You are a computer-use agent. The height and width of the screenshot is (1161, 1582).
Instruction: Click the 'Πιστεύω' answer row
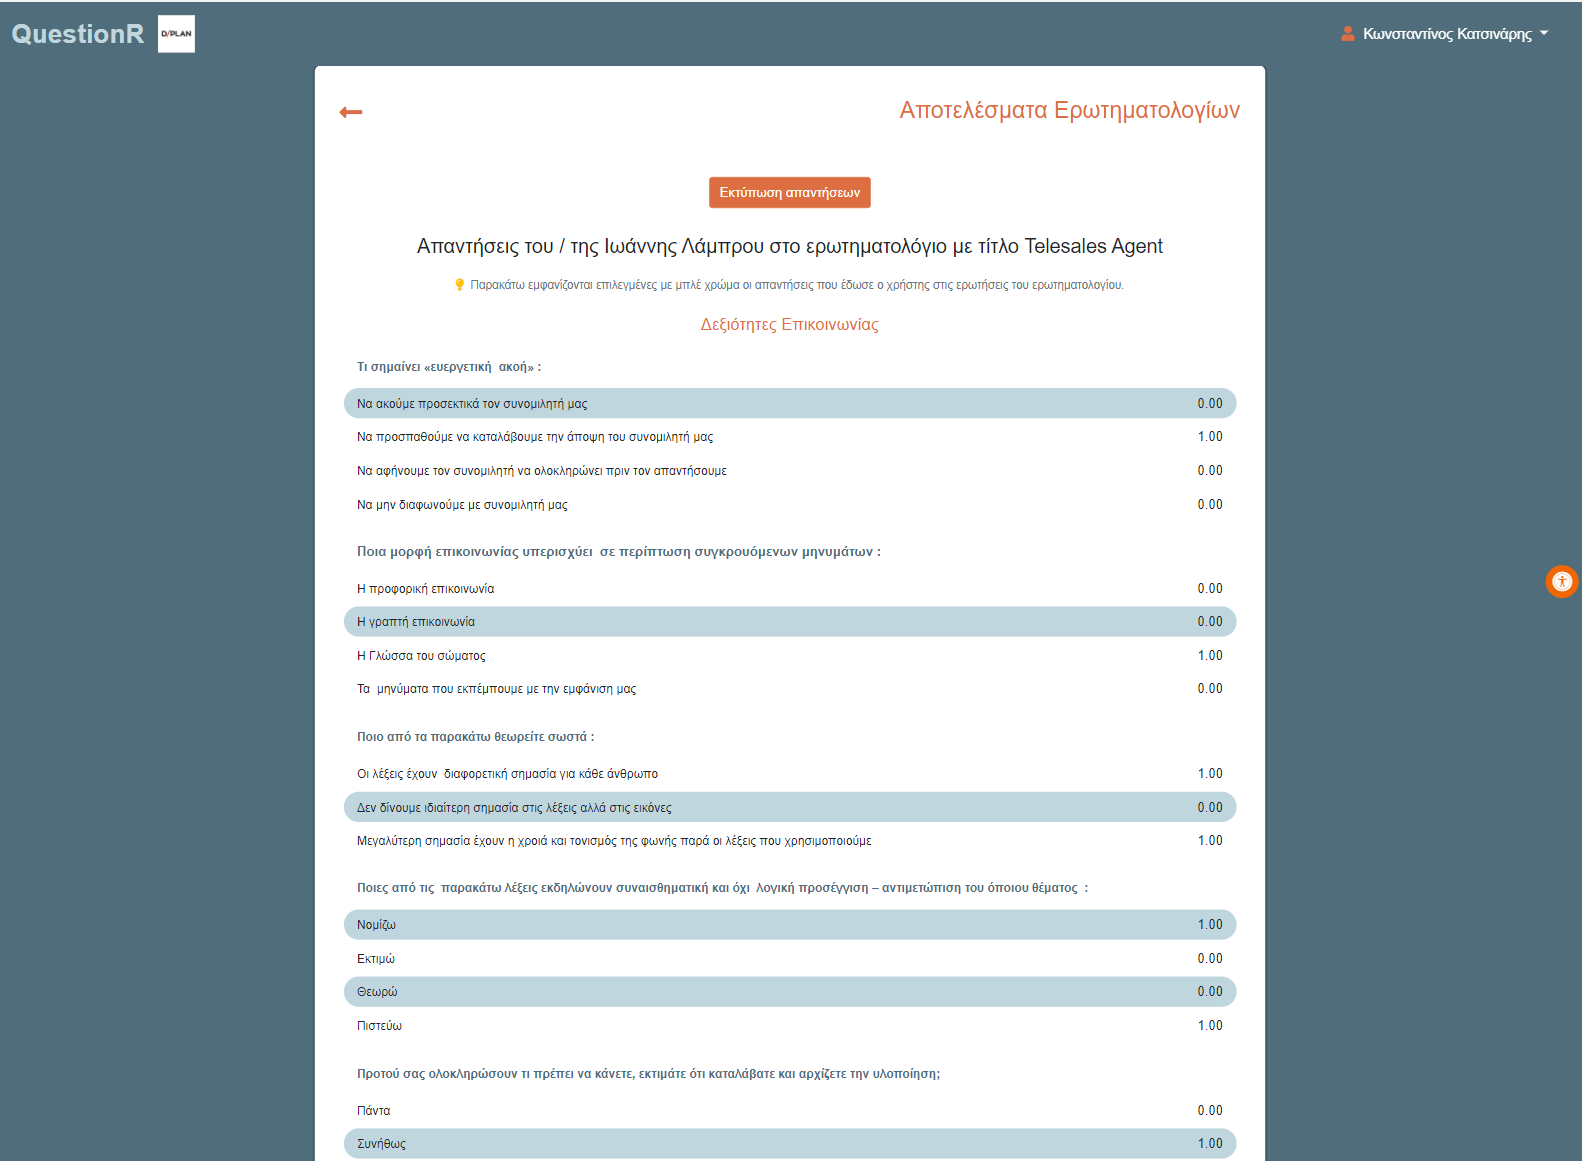pyautogui.click(x=789, y=1026)
